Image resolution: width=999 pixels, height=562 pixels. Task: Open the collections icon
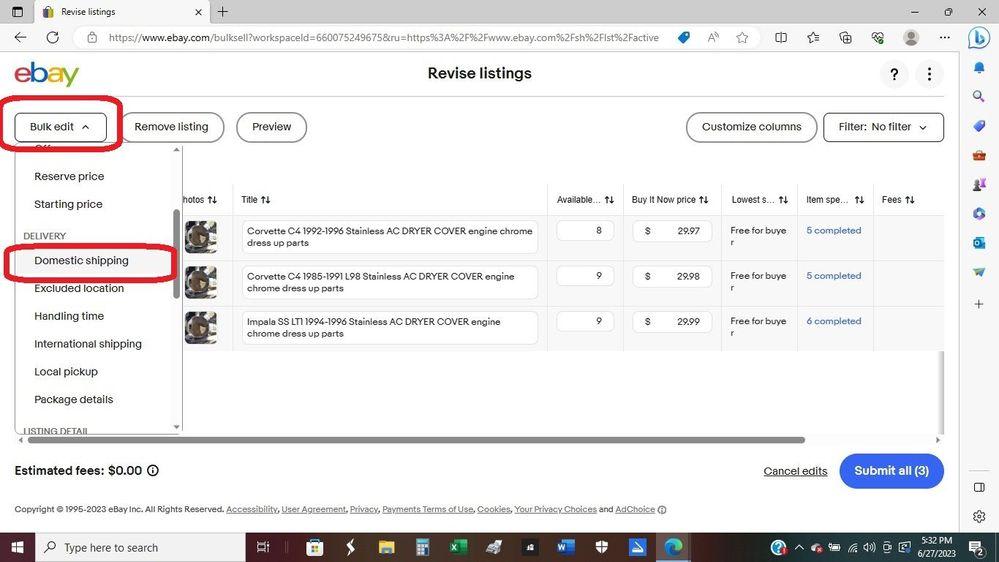[x=845, y=38]
